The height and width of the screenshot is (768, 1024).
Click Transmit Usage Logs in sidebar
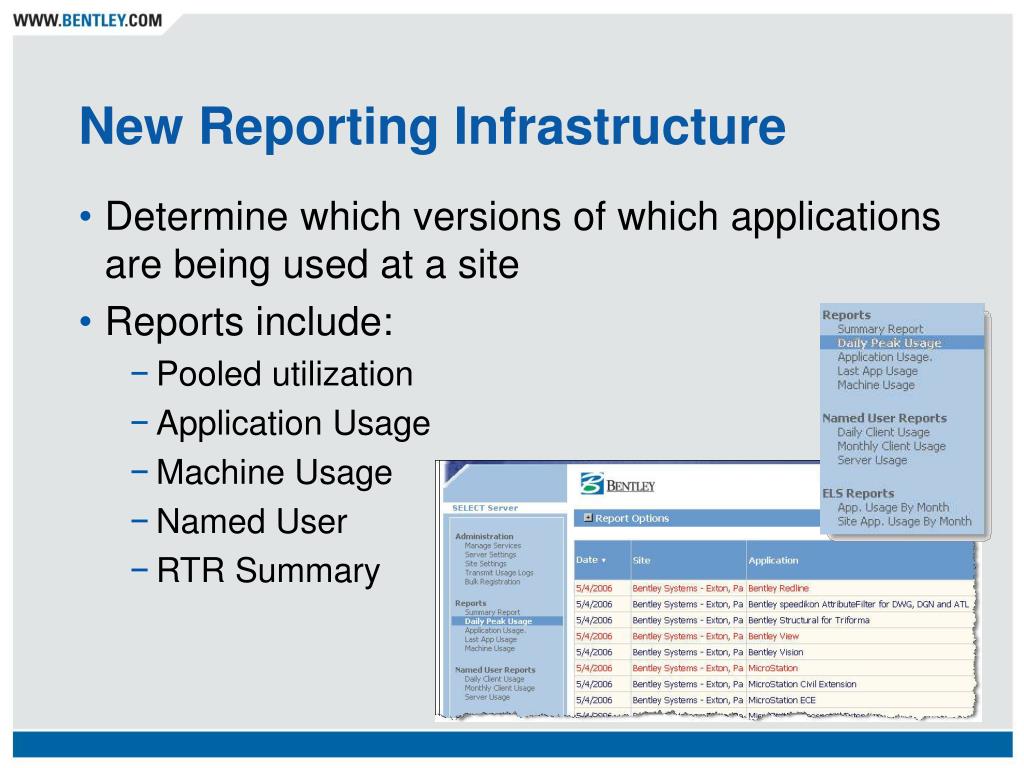(499, 573)
